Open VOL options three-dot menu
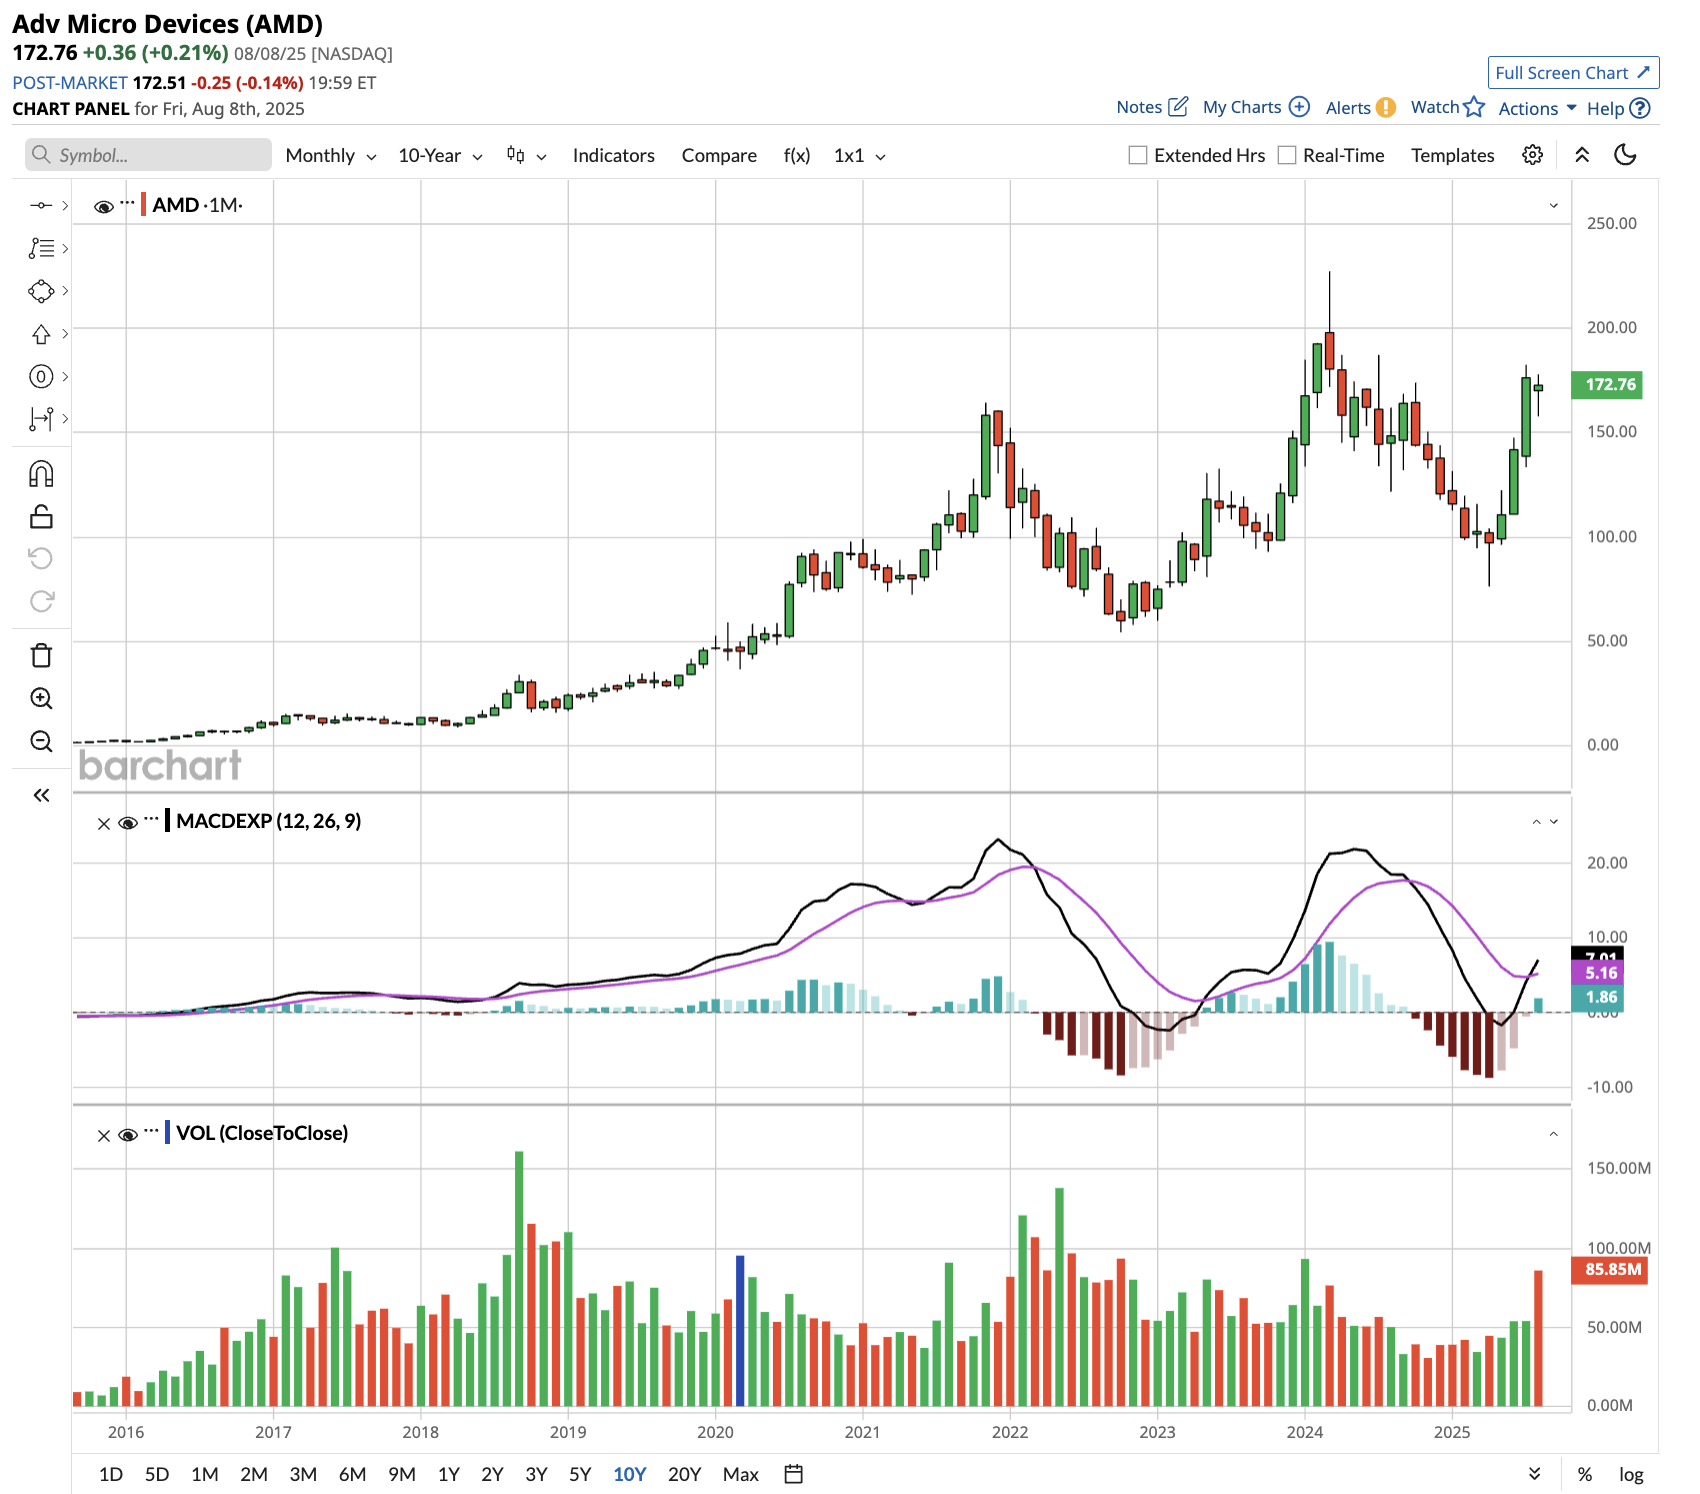The height and width of the screenshot is (1494, 1700). [x=151, y=1131]
